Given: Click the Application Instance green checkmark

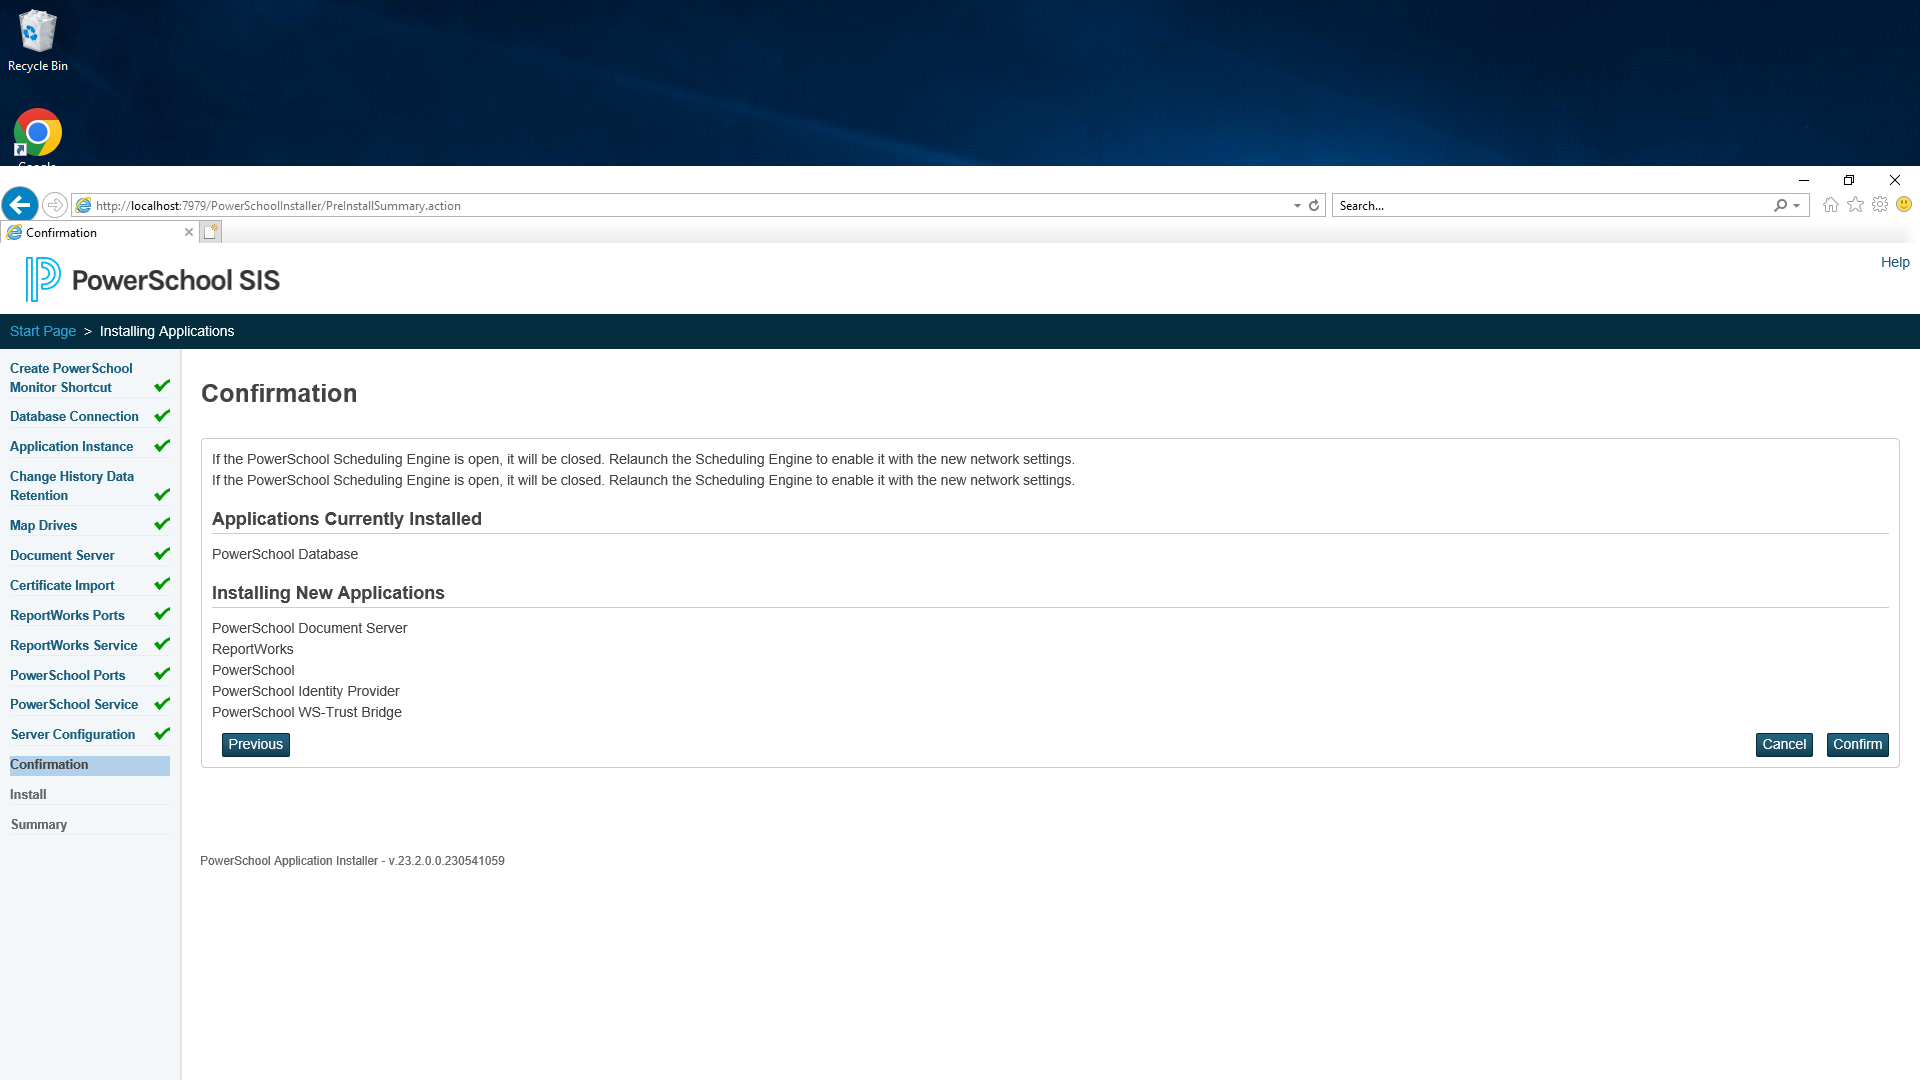Looking at the screenshot, I should [x=162, y=446].
